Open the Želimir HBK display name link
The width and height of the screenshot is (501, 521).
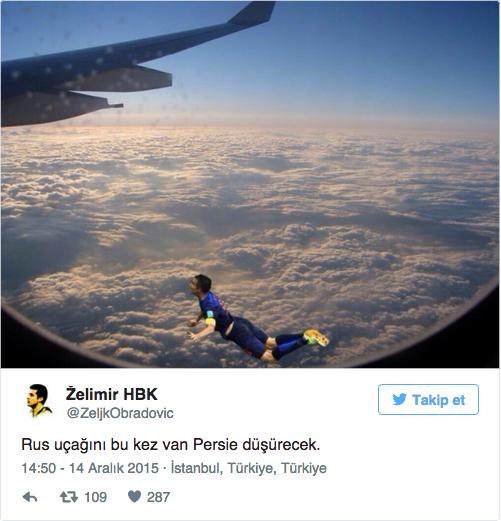[x=111, y=394]
